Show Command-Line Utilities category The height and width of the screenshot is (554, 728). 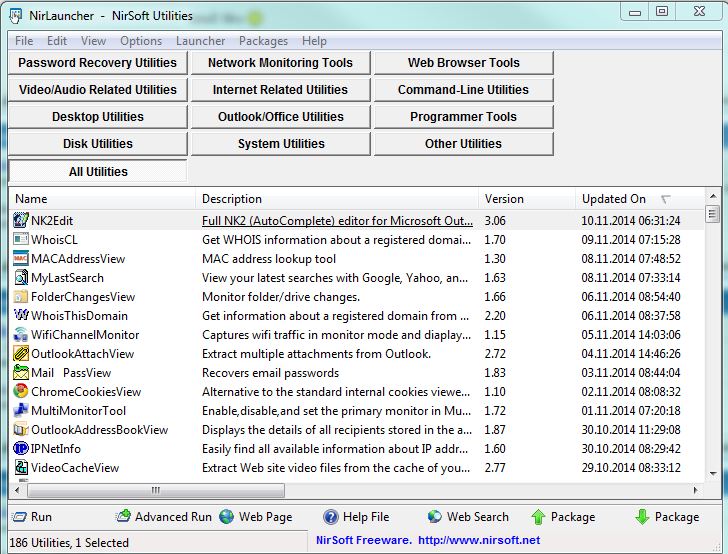pos(463,90)
